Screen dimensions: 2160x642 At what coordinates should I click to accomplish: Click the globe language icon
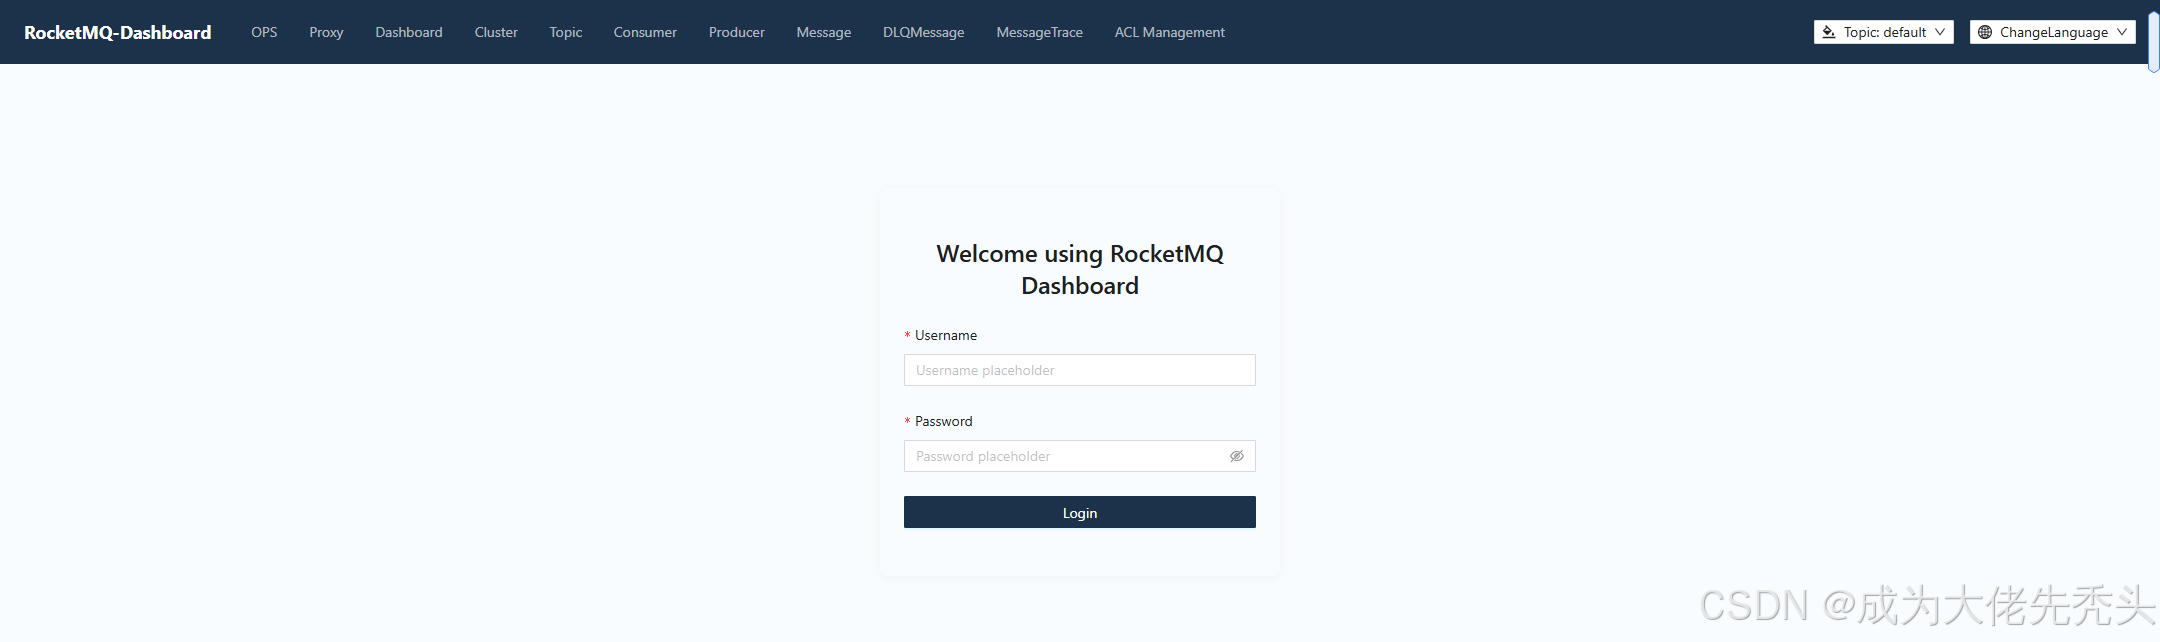point(1985,32)
